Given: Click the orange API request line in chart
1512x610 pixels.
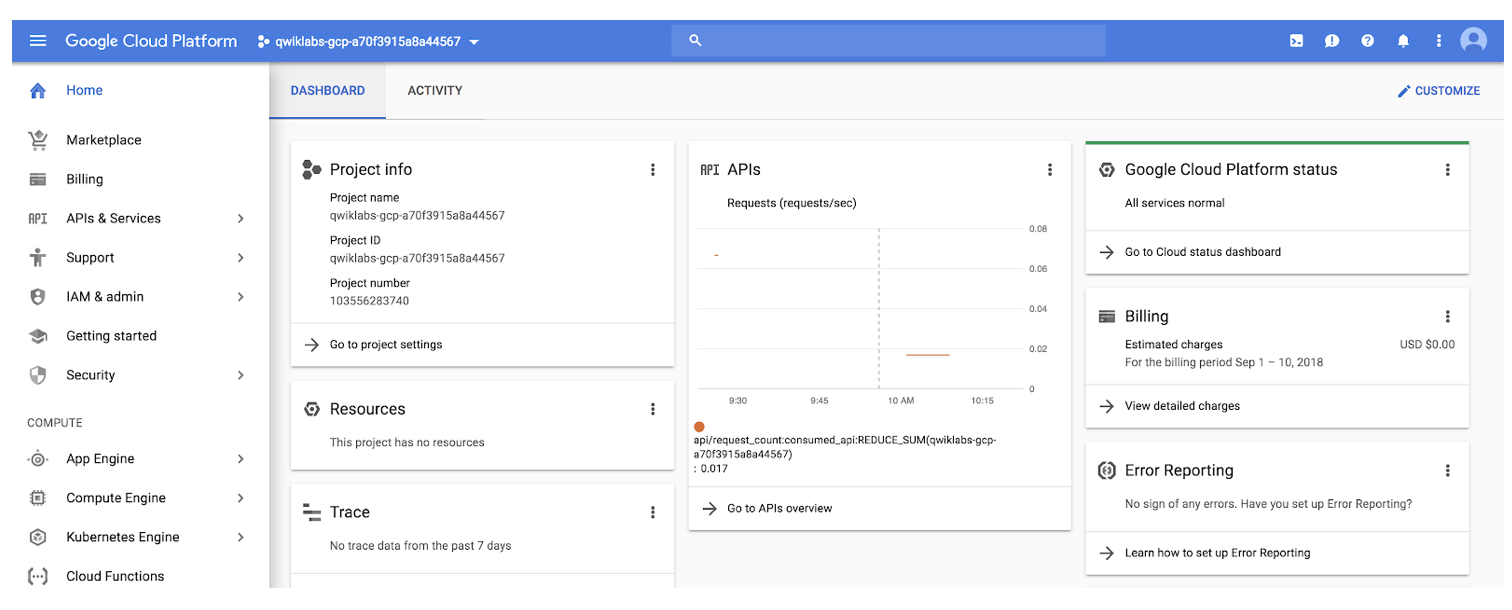Looking at the screenshot, I should point(928,355).
